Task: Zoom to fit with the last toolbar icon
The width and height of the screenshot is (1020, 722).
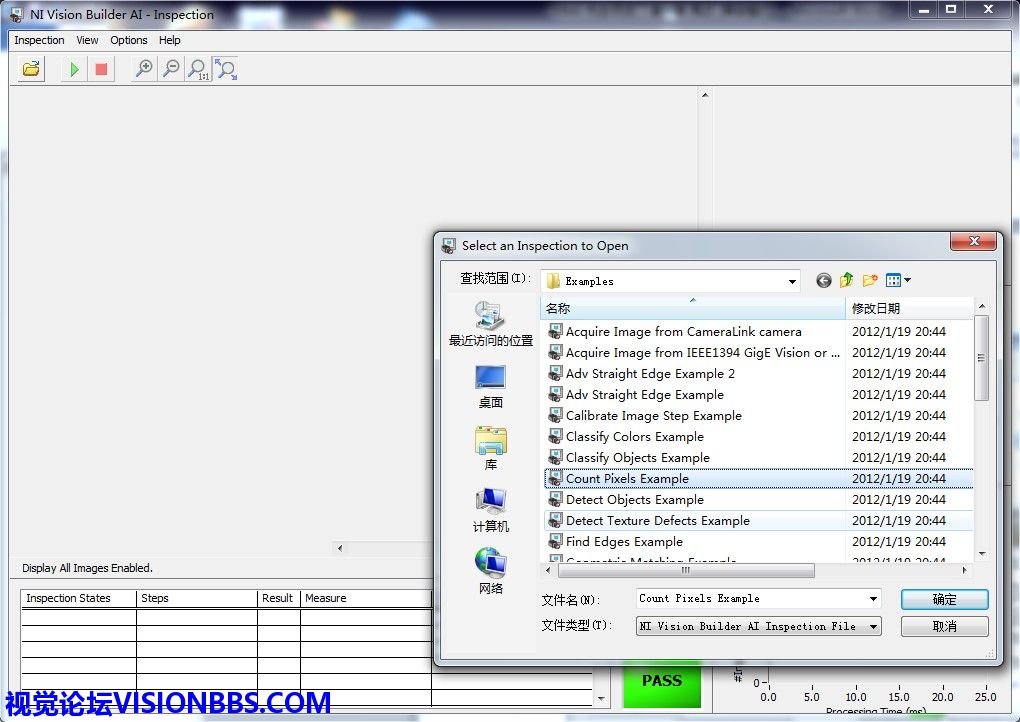Action: point(226,68)
